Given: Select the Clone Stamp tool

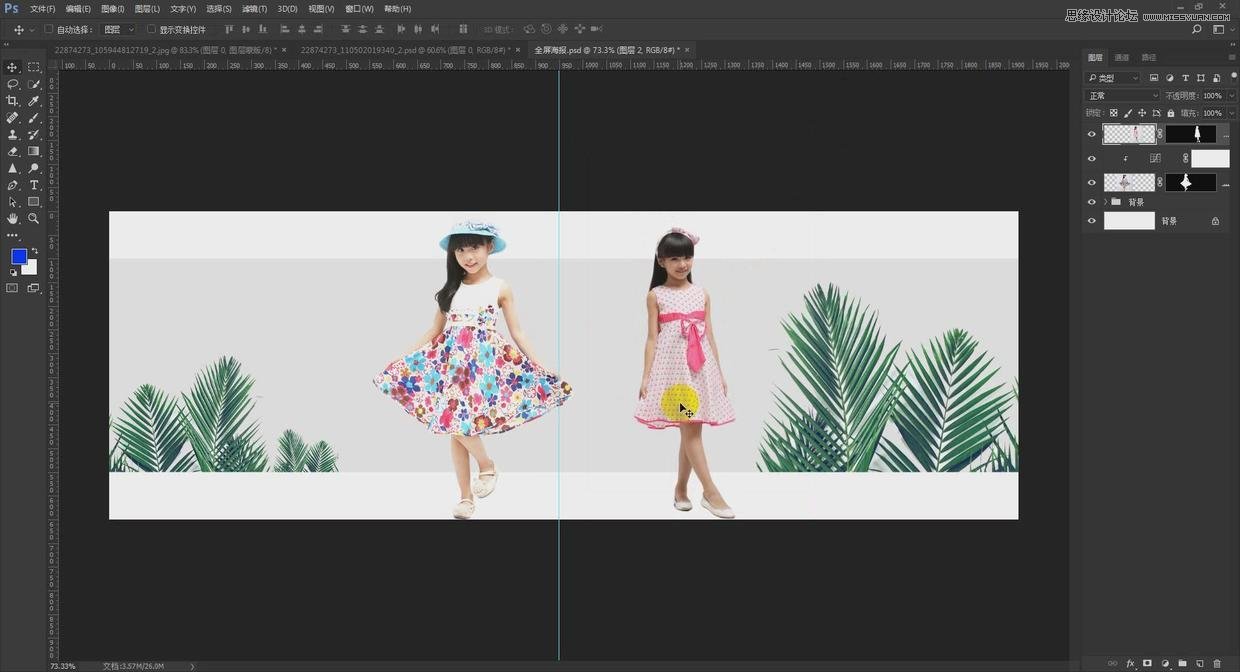Looking at the screenshot, I should click(x=13, y=134).
